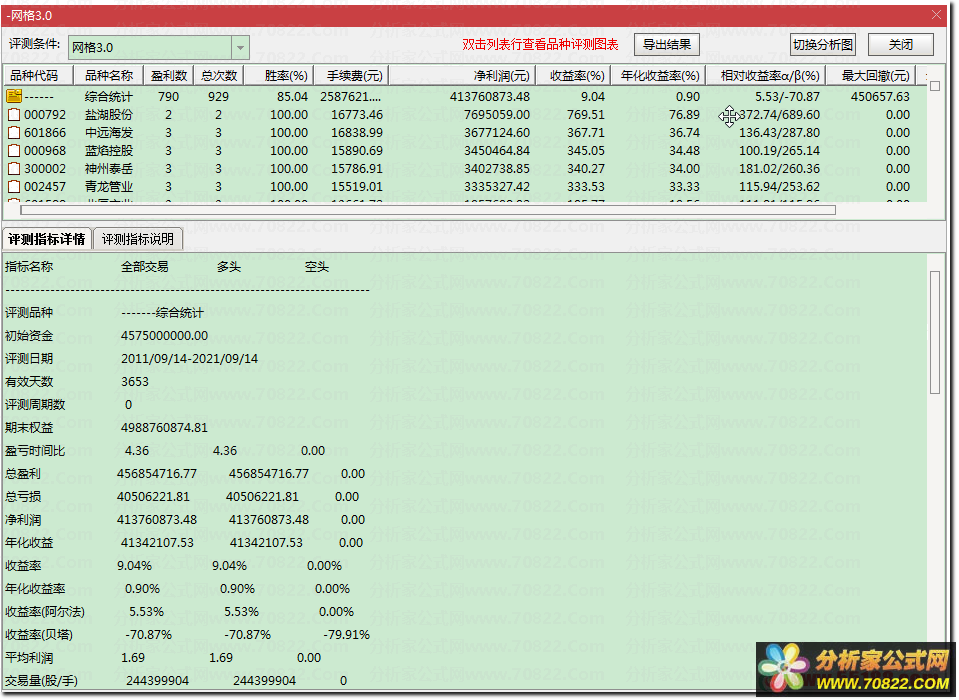Click the folder icon of the 综合统计 row
This screenshot has width=959, height=700.
tap(14, 97)
